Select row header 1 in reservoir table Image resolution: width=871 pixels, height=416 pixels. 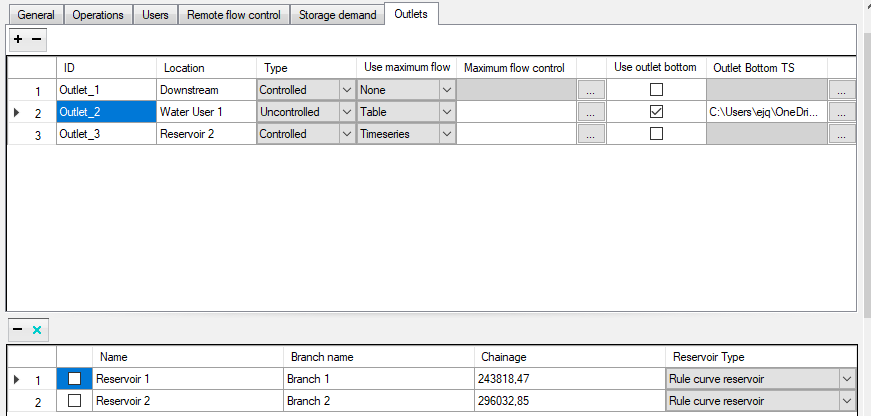click(32, 379)
